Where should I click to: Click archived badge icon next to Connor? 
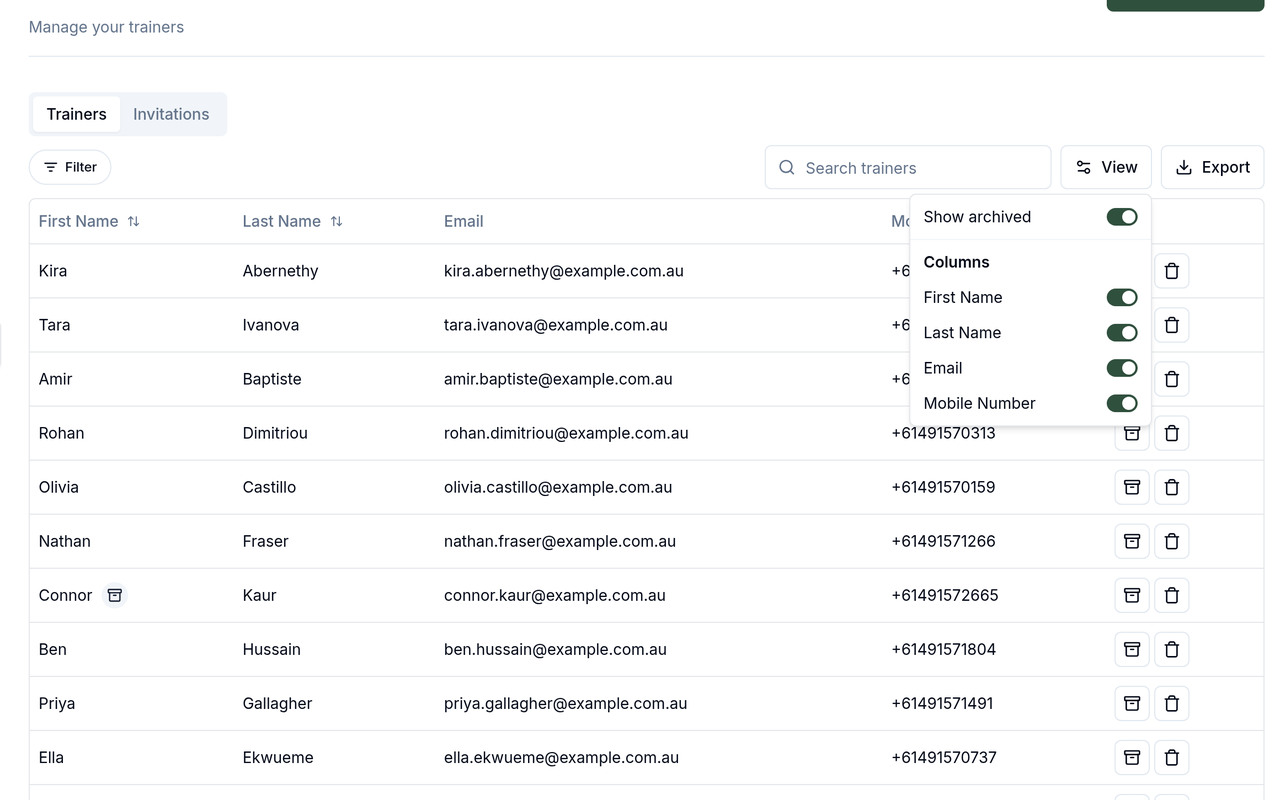(115, 595)
